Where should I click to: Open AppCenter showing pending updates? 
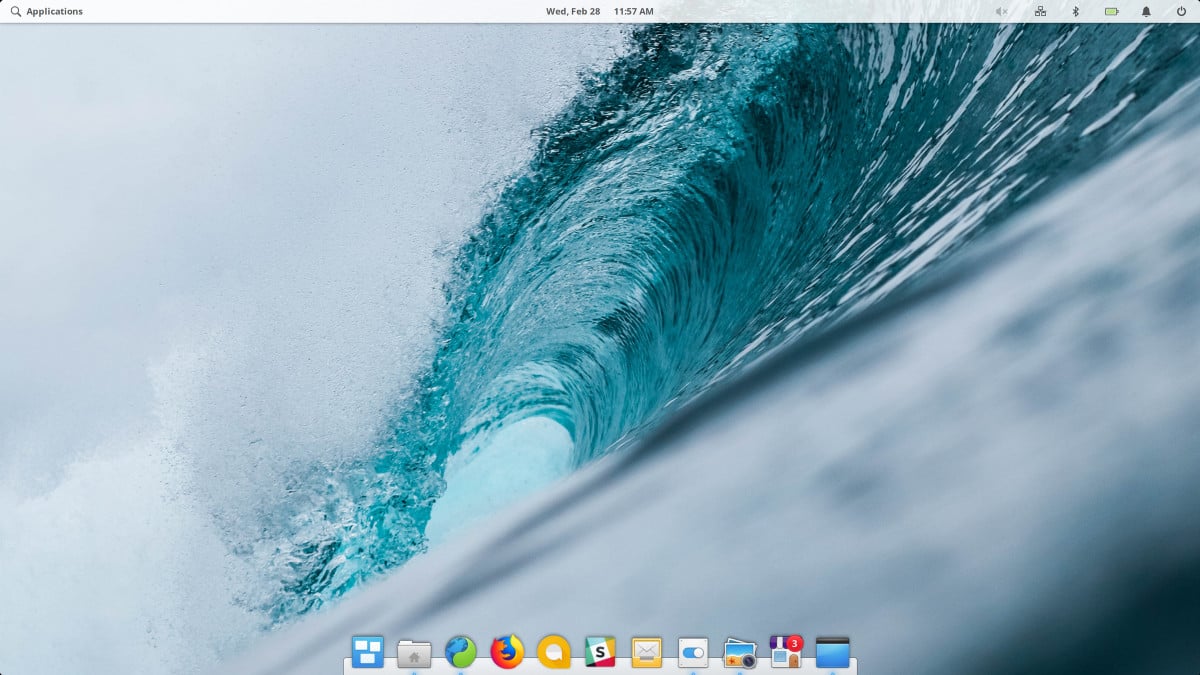click(784, 654)
